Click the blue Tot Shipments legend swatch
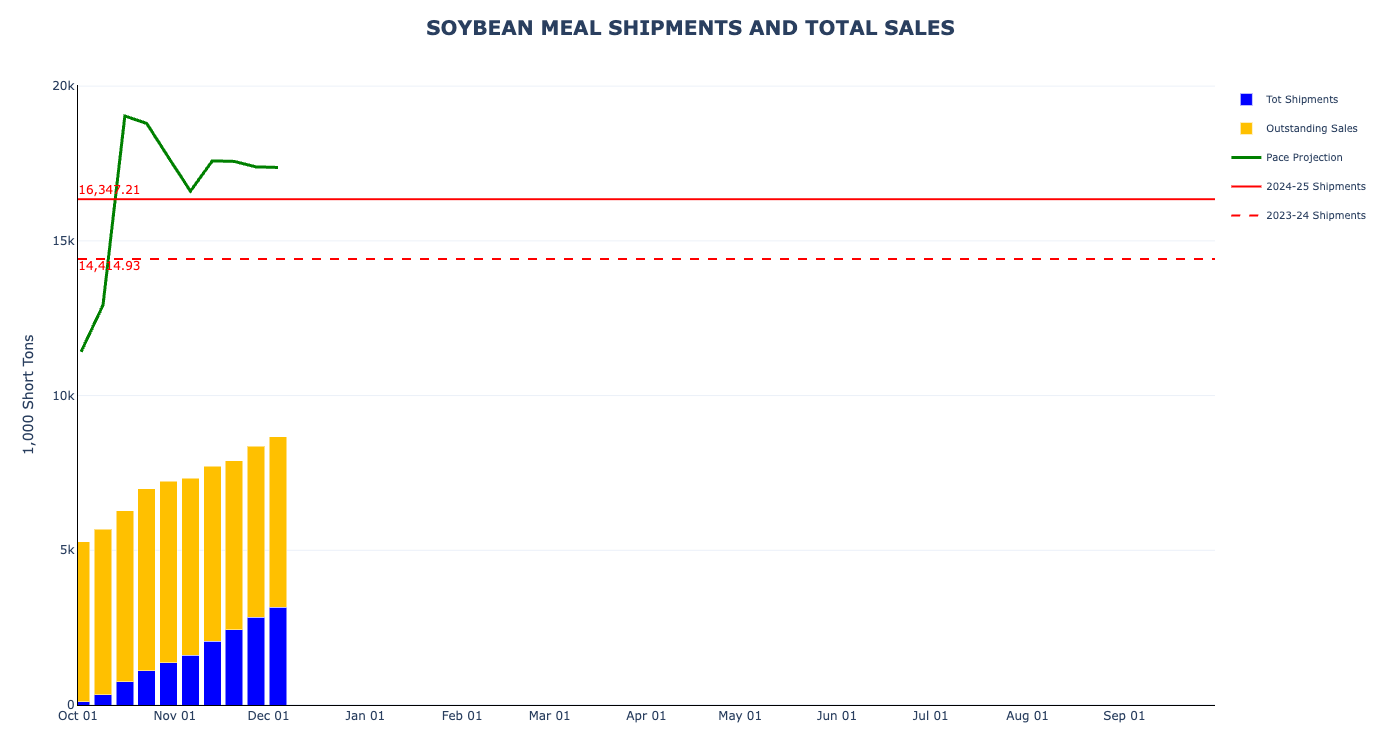The height and width of the screenshot is (755, 1393). (1246, 100)
